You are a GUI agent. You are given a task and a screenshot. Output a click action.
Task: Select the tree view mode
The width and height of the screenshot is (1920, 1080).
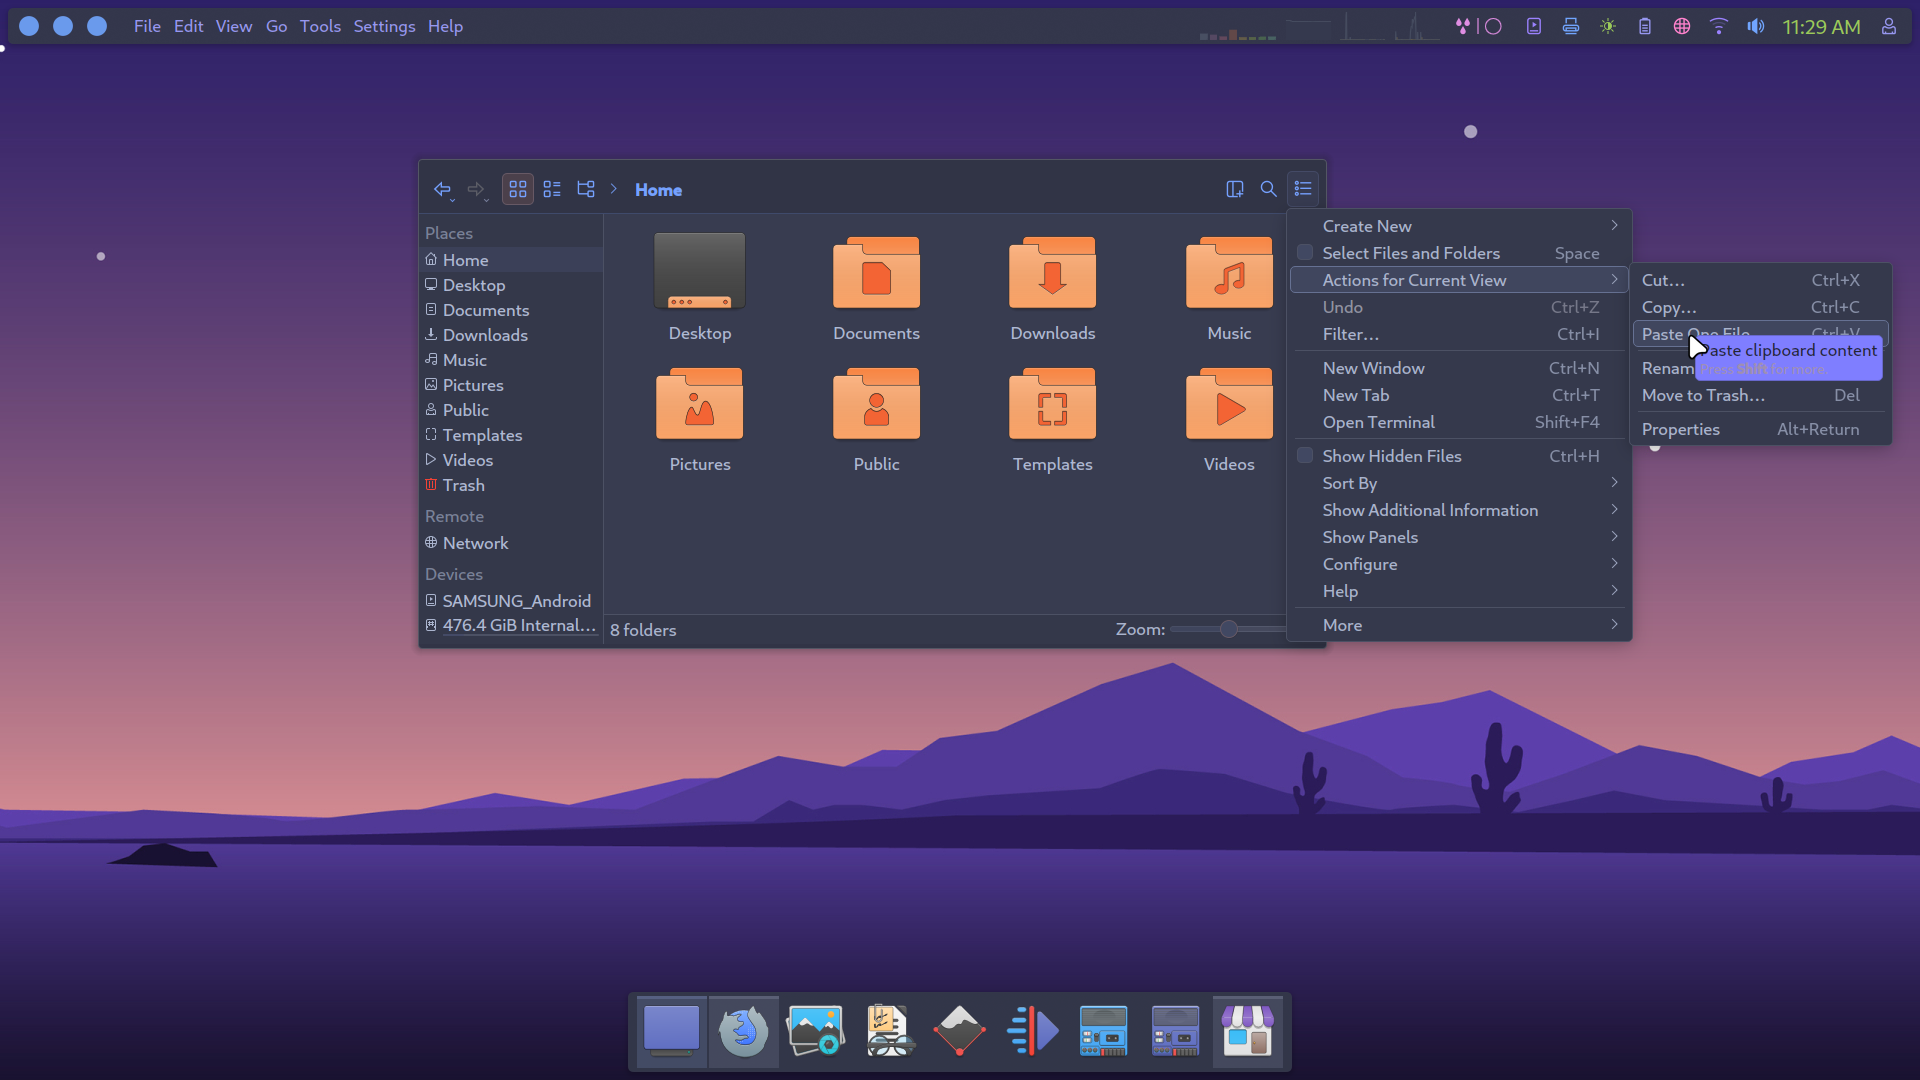click(x=585, y=189)
